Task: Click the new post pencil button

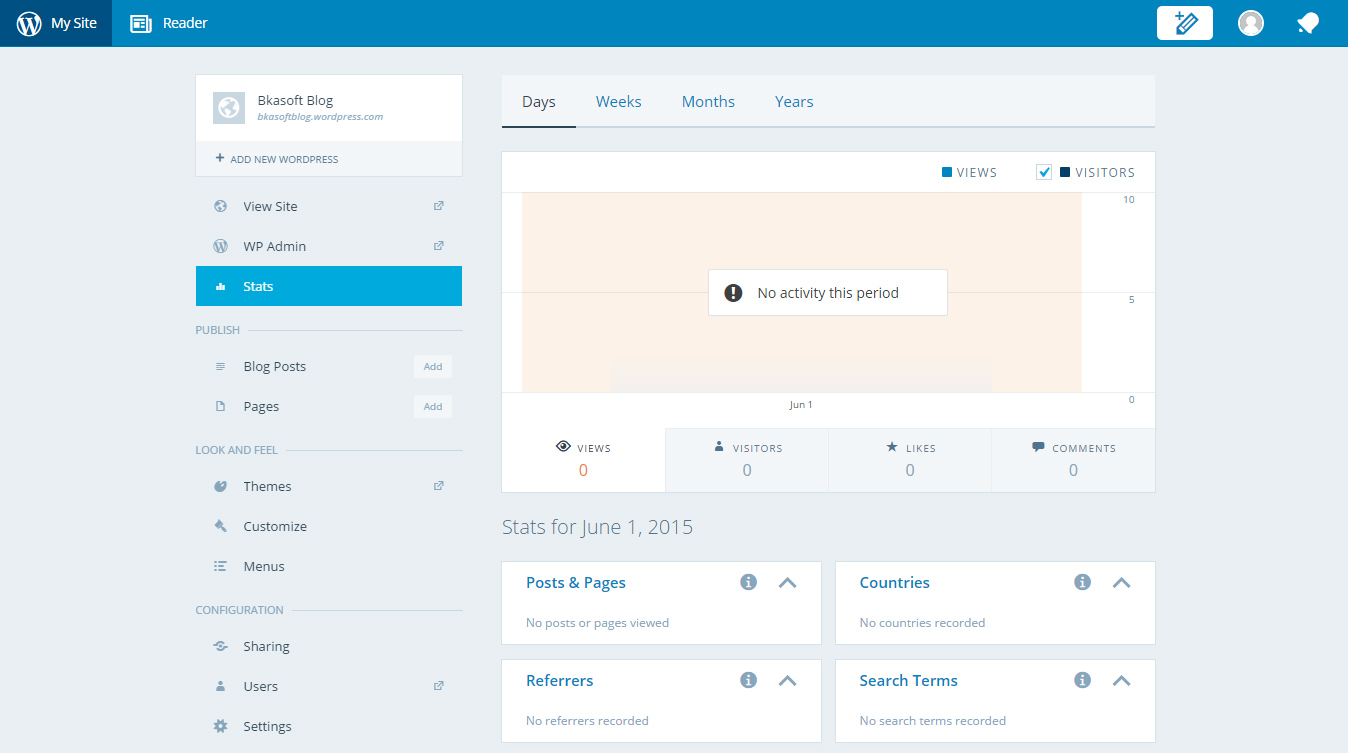Action: click(1185, 23)
